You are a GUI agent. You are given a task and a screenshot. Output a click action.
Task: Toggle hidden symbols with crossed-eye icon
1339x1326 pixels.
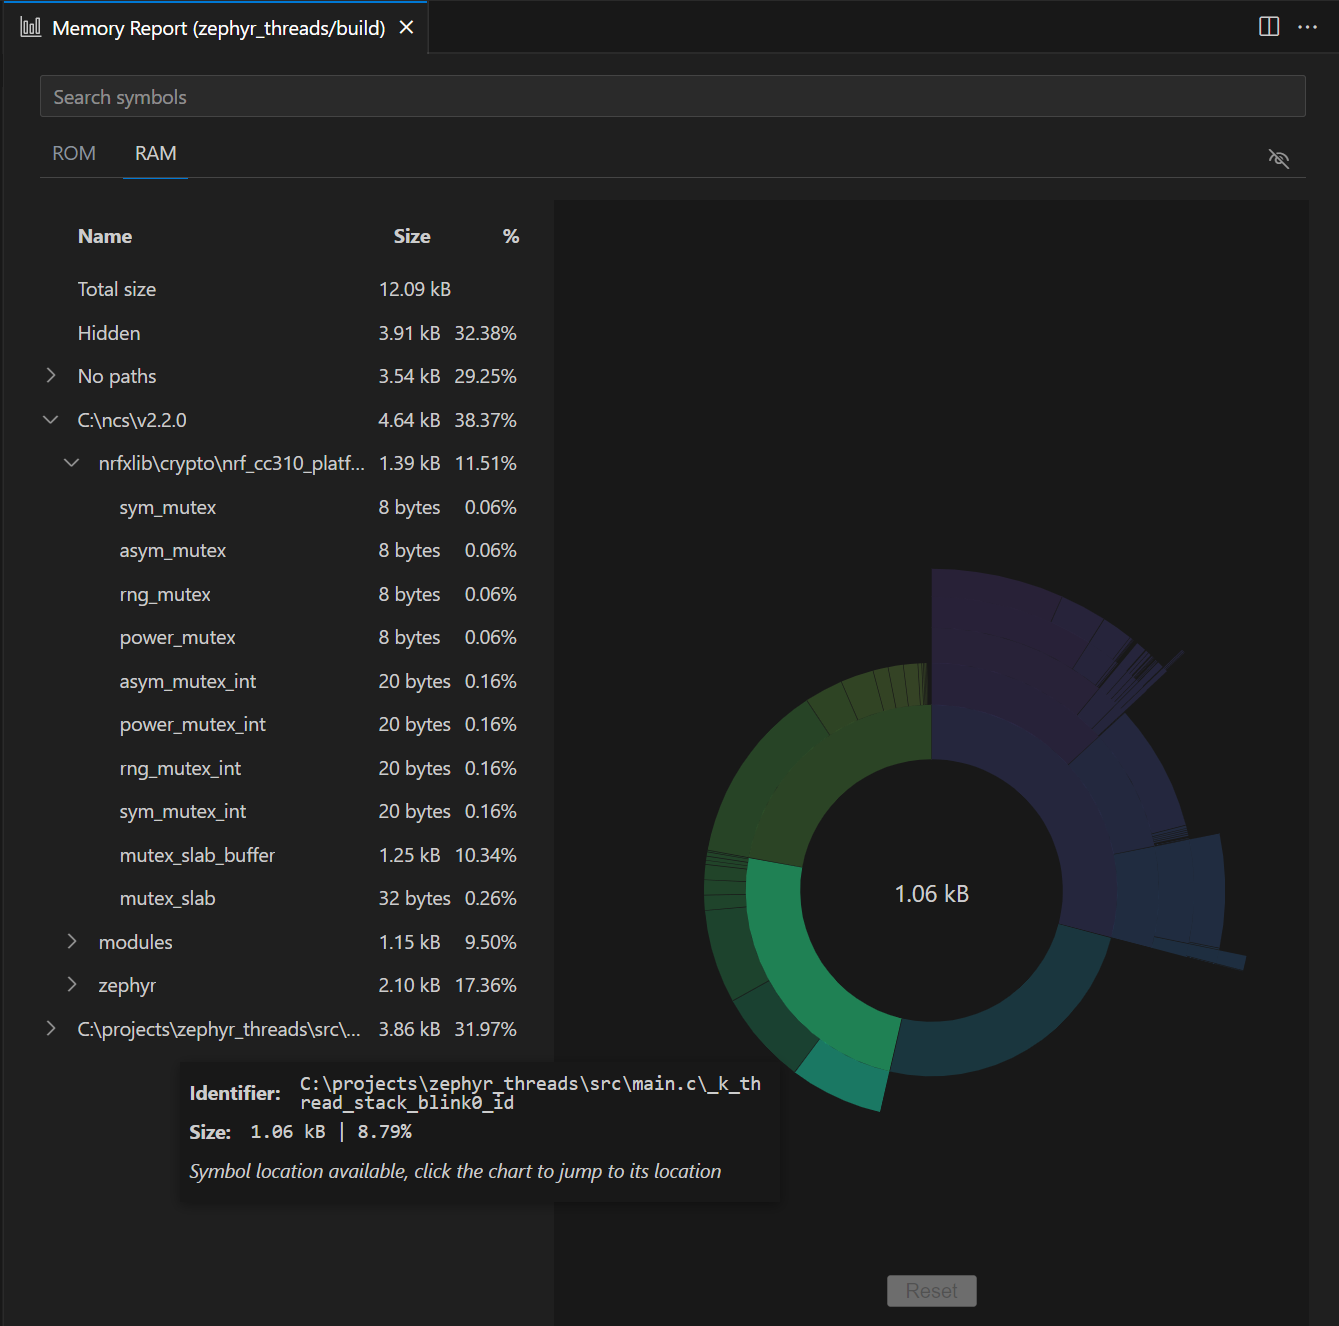coord(1278,158)
